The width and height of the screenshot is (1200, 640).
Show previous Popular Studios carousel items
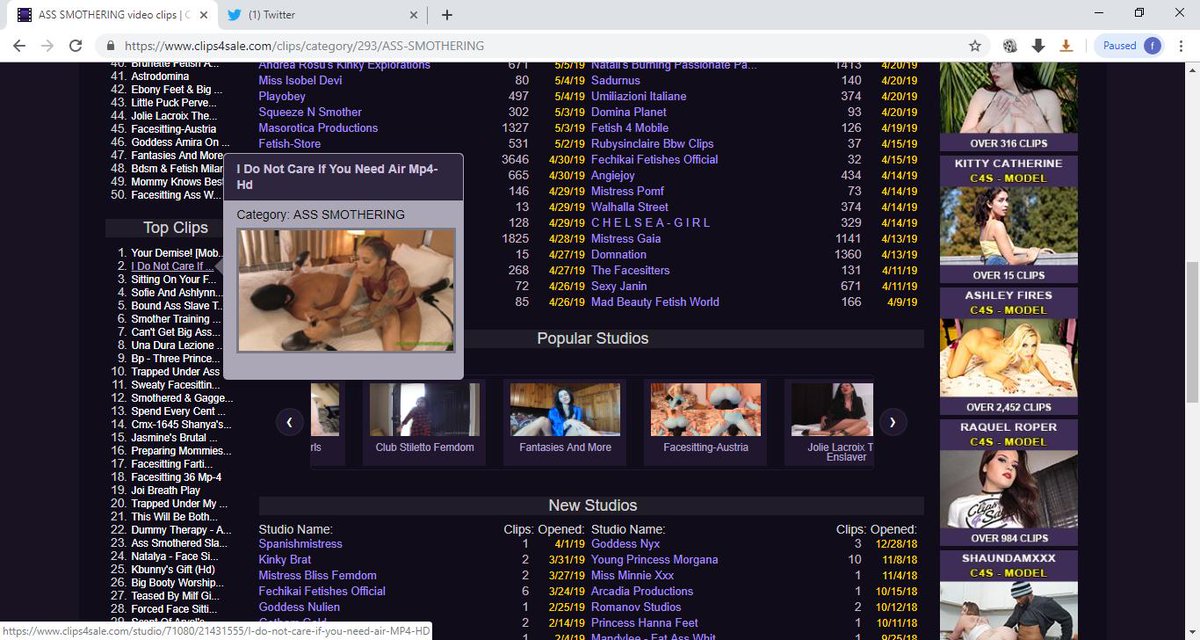click(289, 422)
